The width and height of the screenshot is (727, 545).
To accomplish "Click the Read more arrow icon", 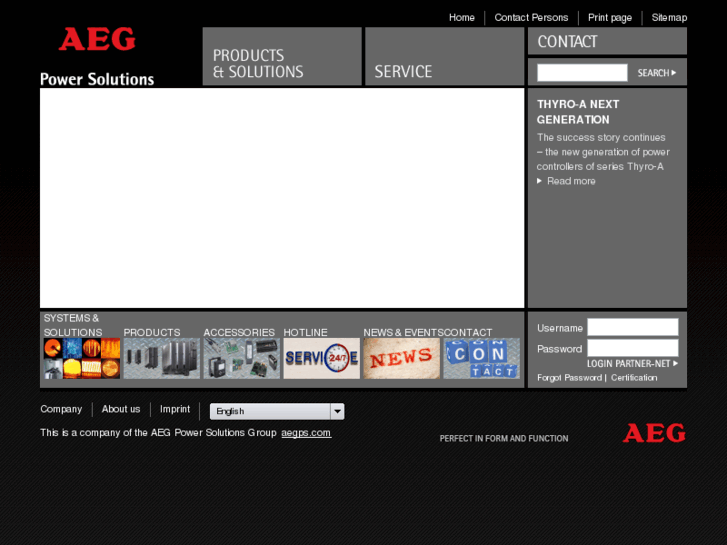I will [x=539, y=181].
